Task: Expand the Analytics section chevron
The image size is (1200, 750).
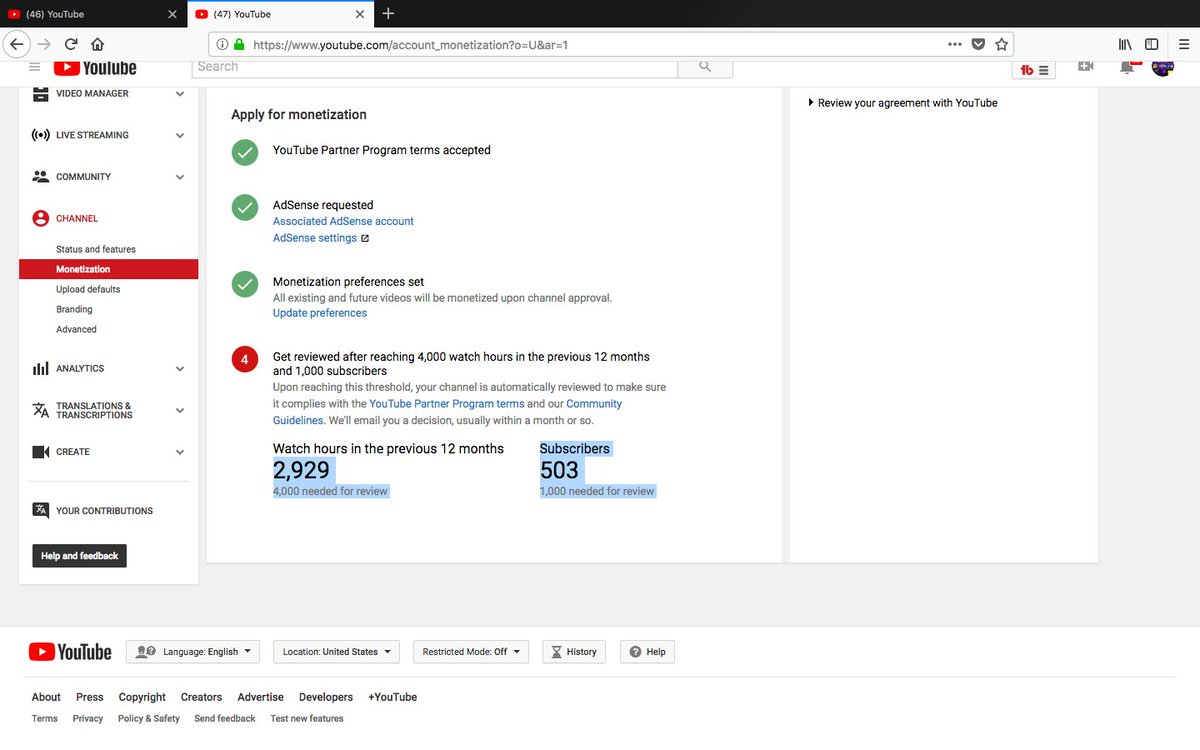Action: 180,369
